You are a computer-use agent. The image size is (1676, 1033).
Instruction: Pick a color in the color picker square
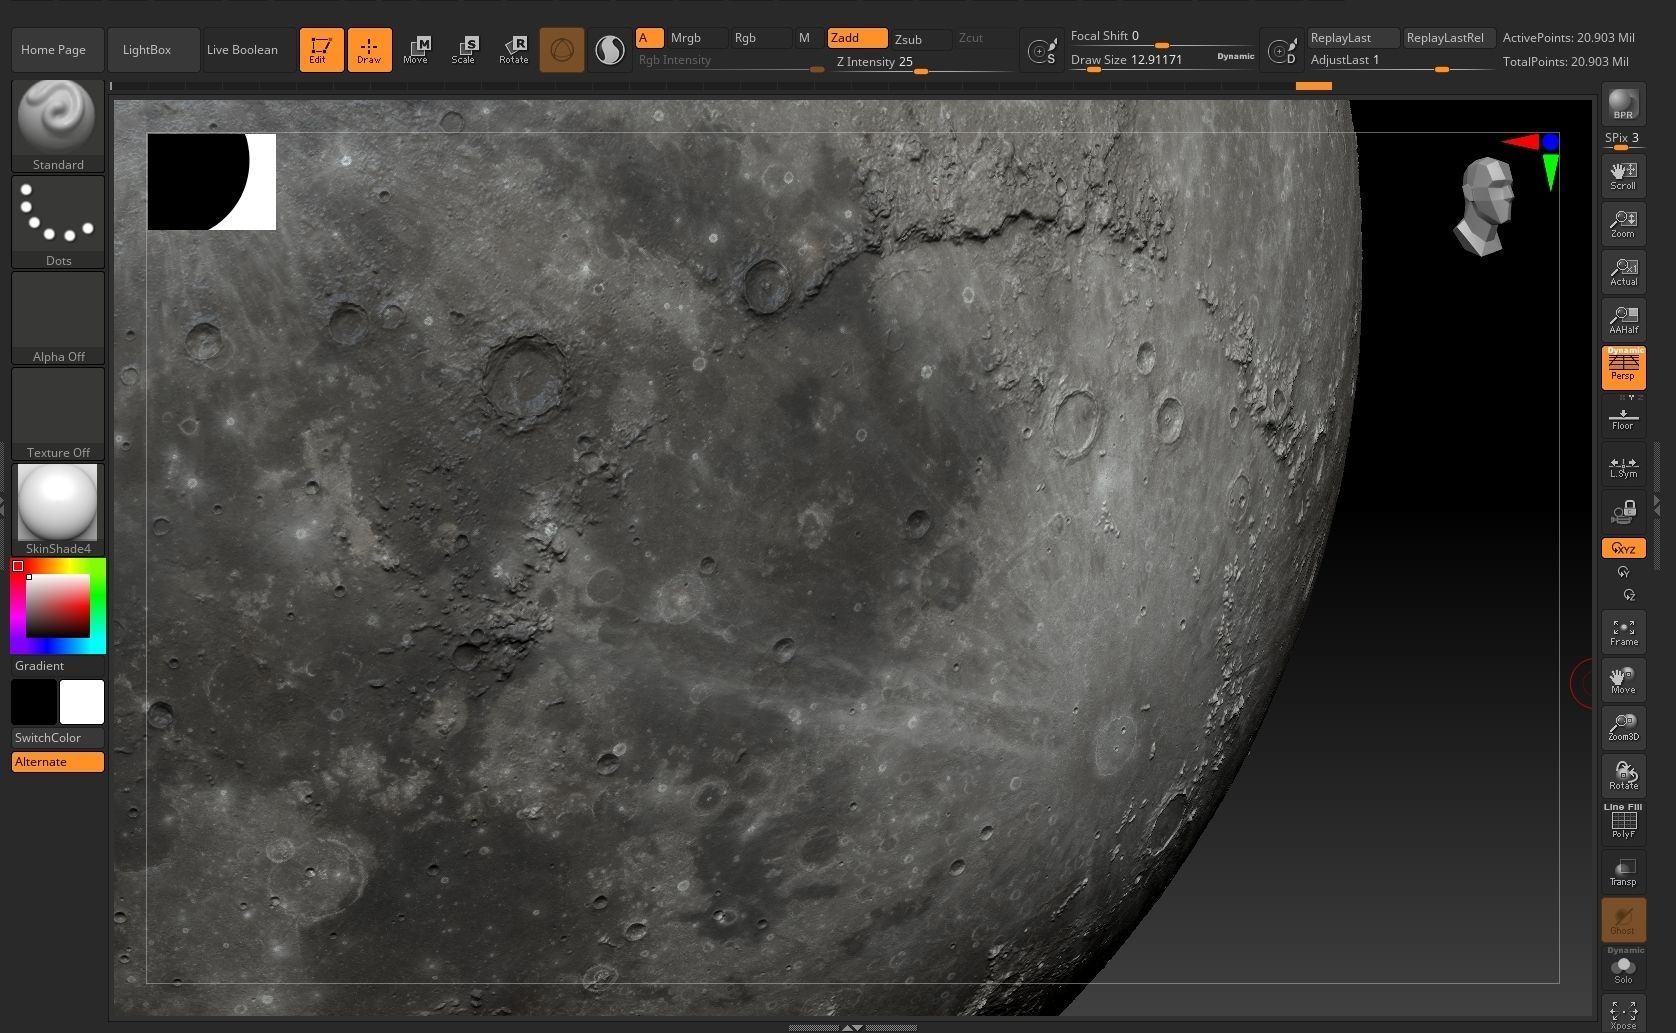(58, 605)
